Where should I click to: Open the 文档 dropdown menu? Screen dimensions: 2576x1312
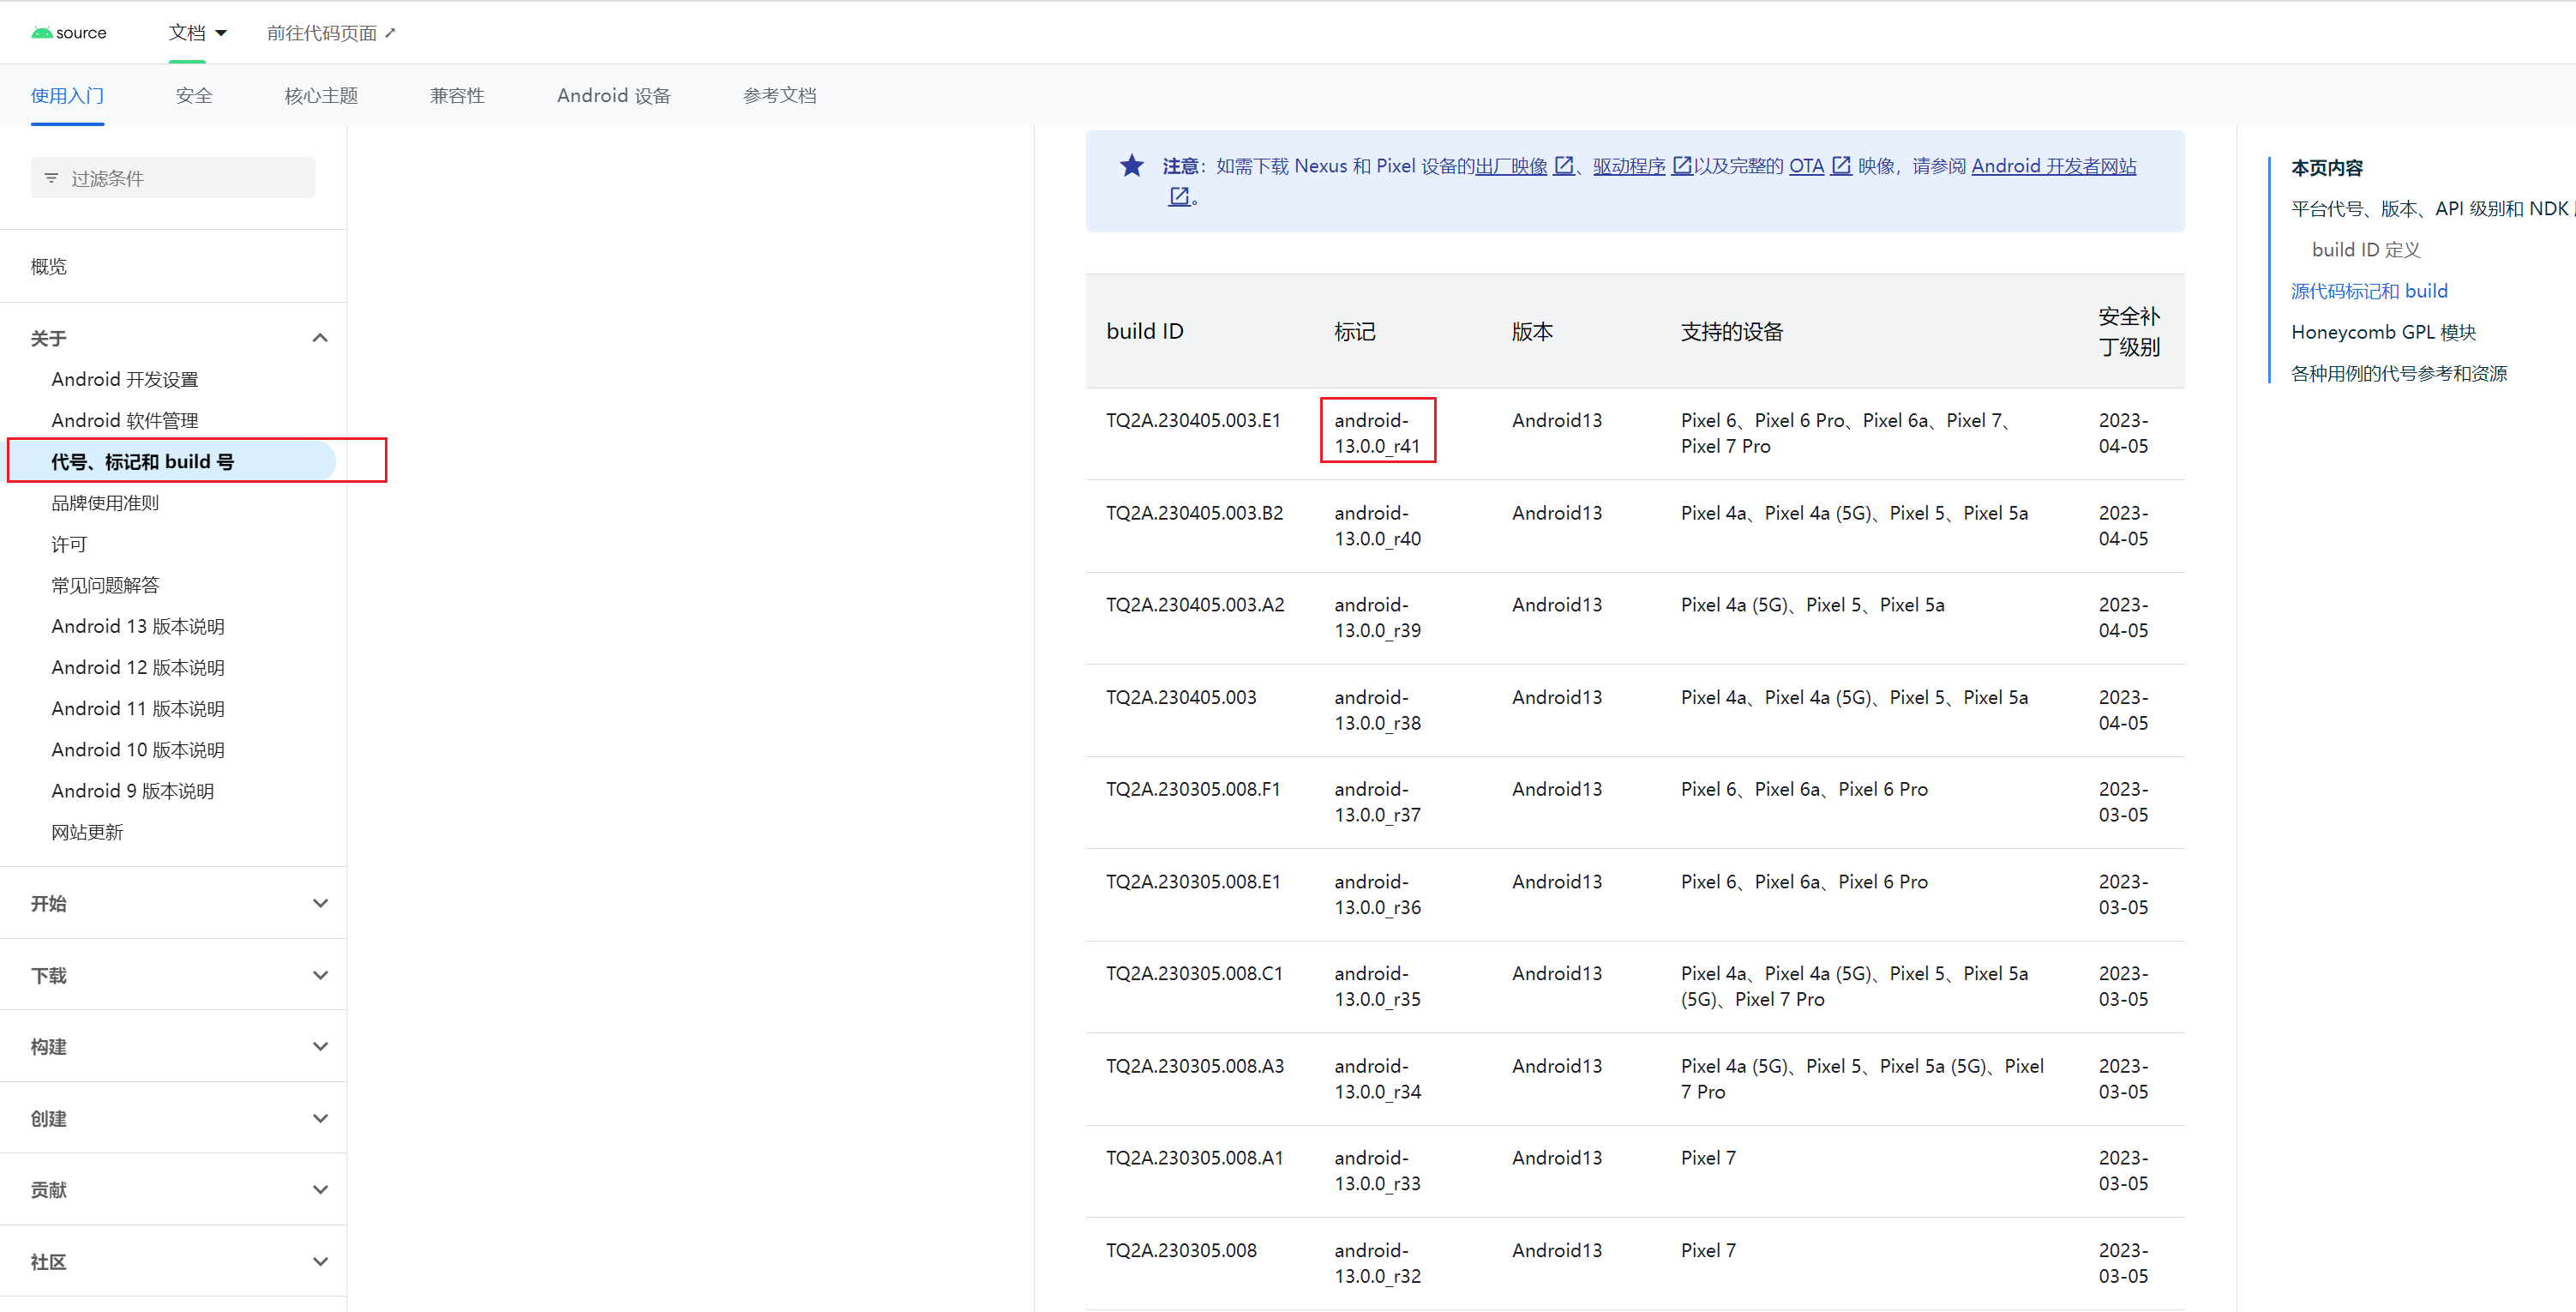pyautogui.click(x=197, y=33)
